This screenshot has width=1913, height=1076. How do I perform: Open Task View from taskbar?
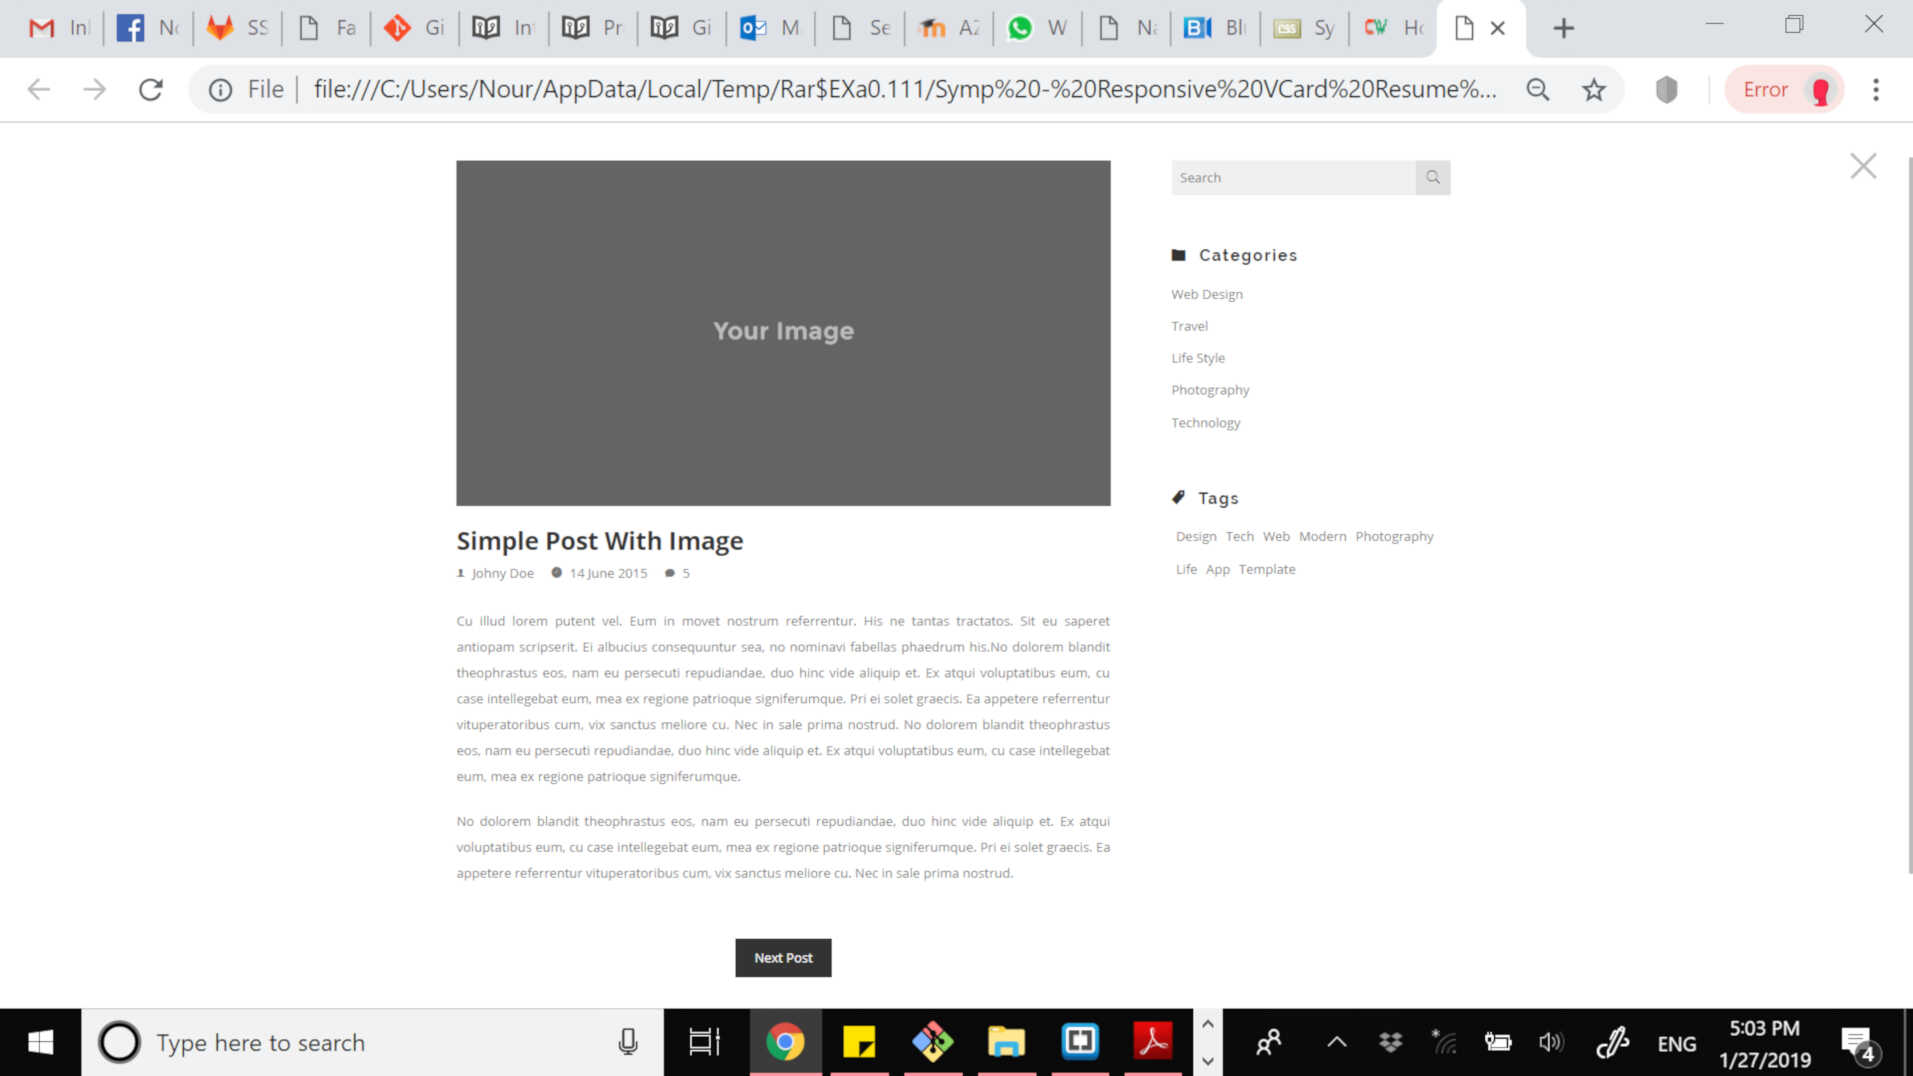[x=704, y=1042]
